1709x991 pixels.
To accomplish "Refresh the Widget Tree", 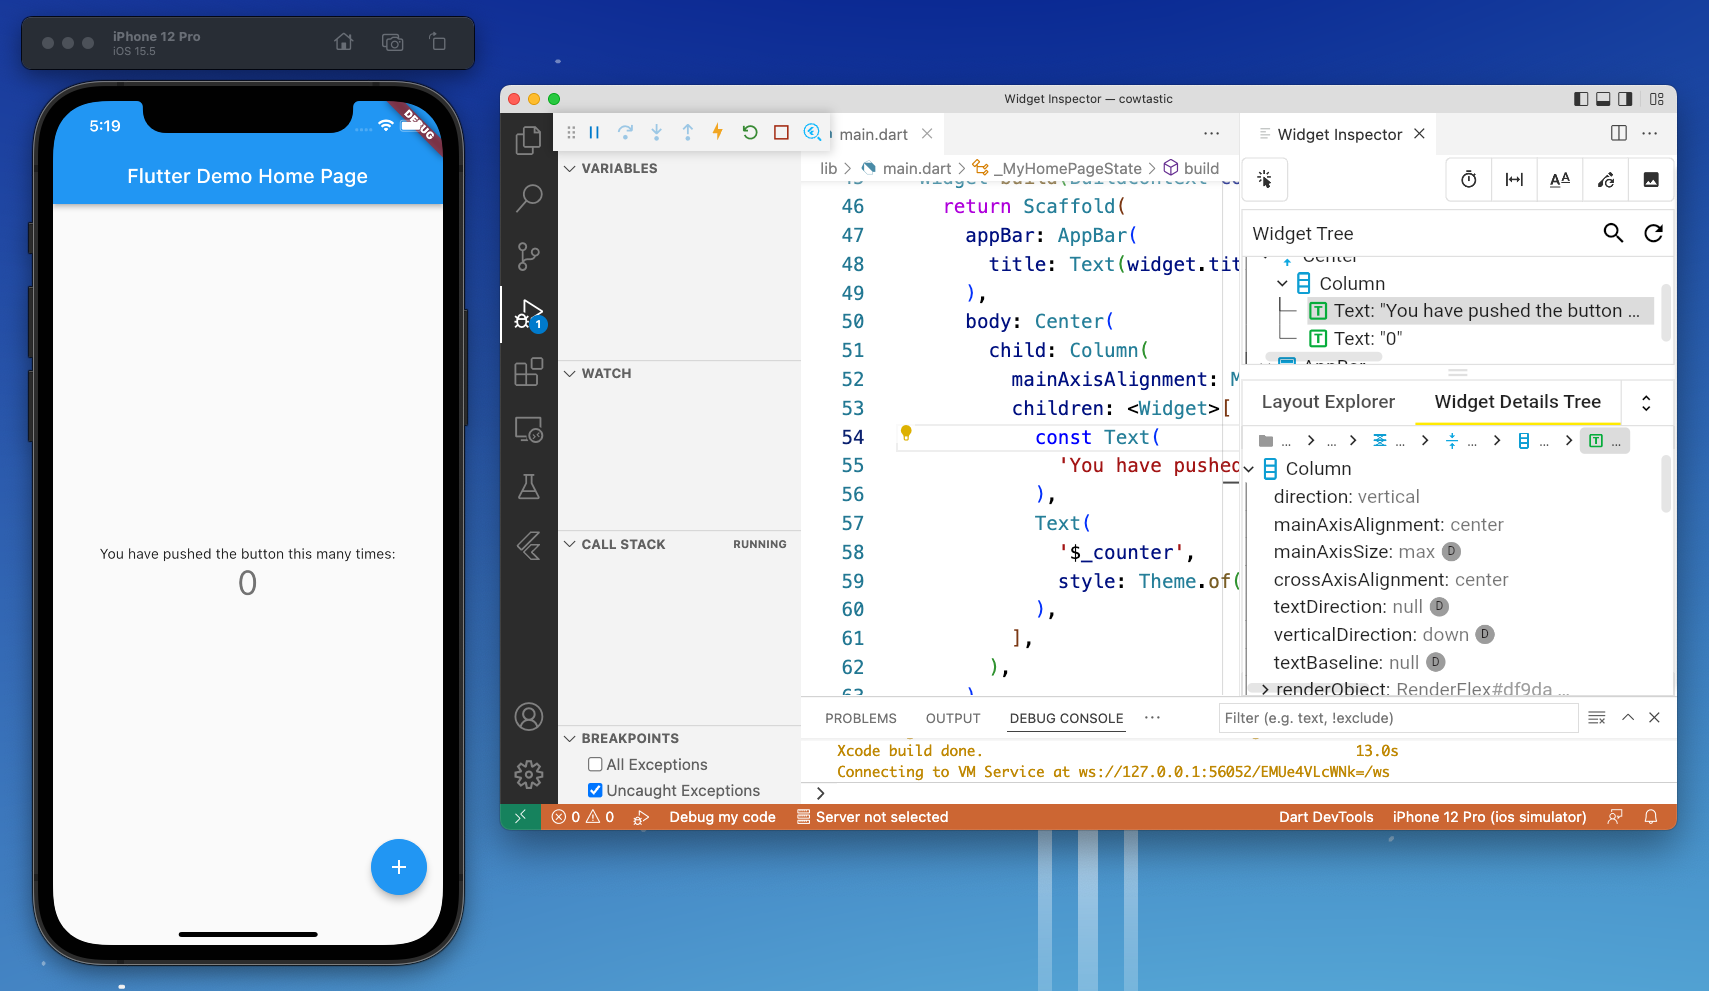I will [1654, 233].
